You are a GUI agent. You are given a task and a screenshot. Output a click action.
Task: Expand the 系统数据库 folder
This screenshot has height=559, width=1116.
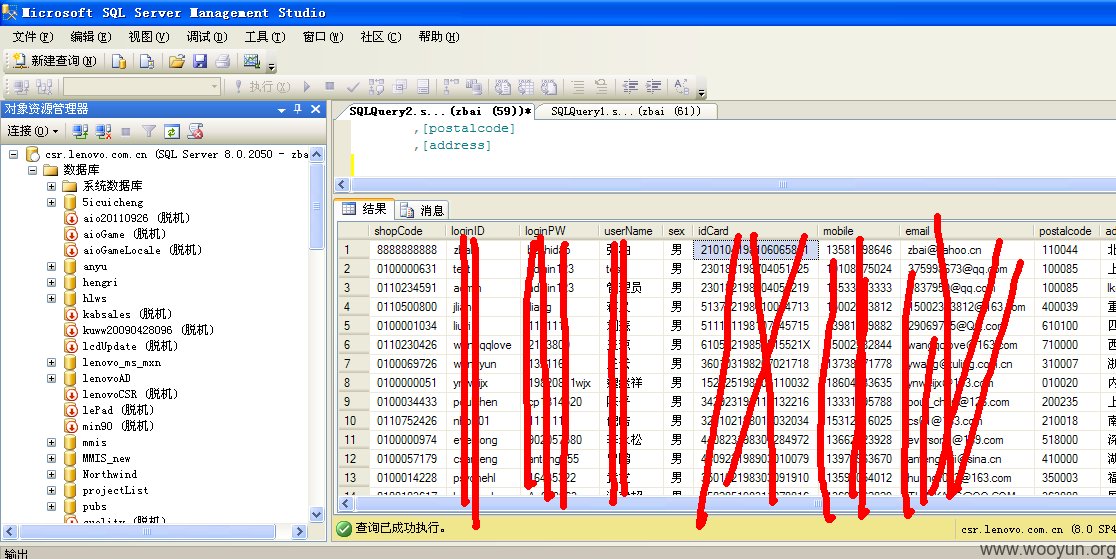pos(51,186)
